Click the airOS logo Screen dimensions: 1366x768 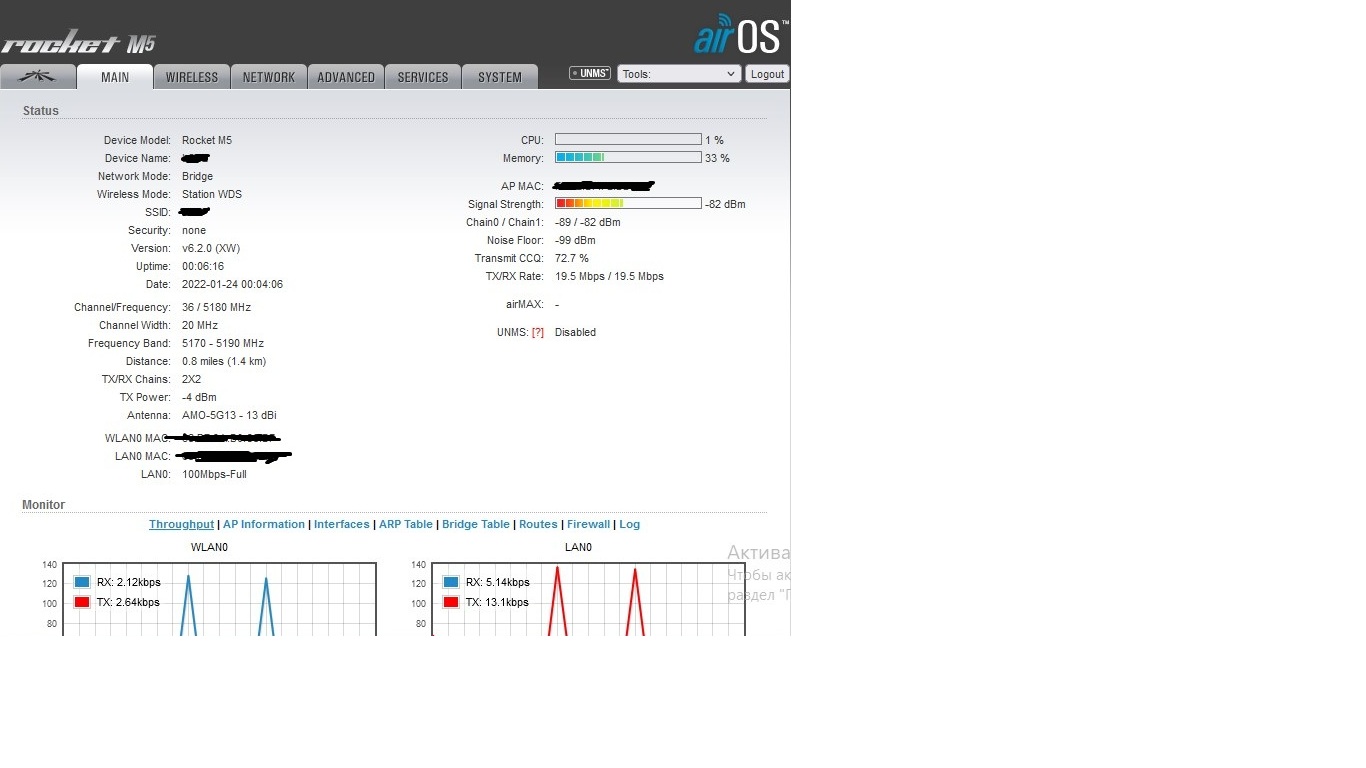pyautogui.click(x=740, y=35)
